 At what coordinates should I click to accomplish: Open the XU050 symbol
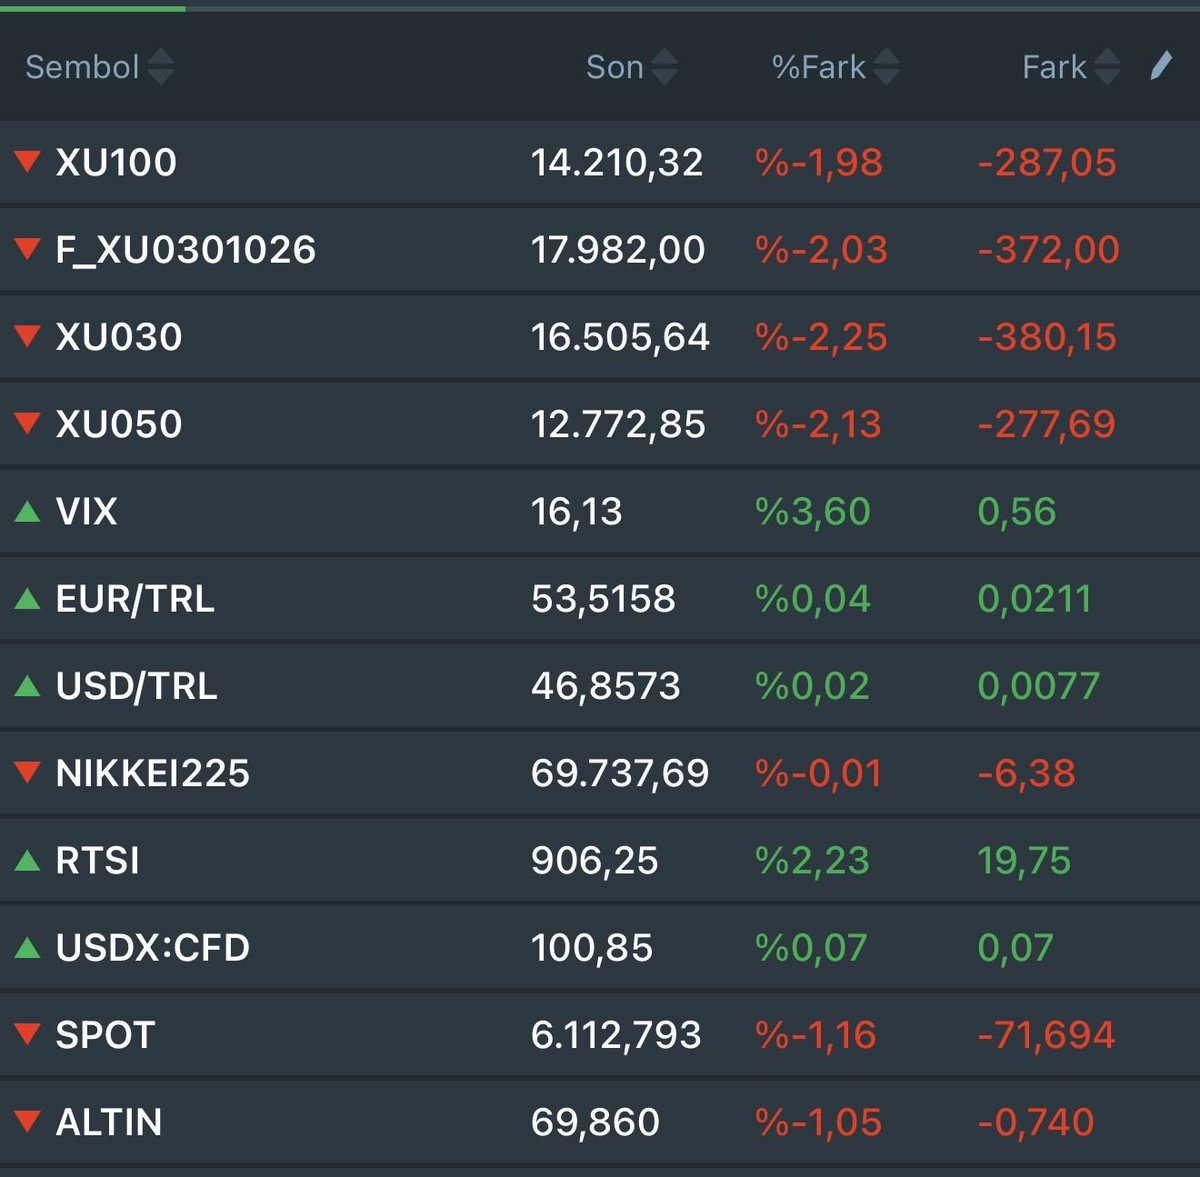119,424
